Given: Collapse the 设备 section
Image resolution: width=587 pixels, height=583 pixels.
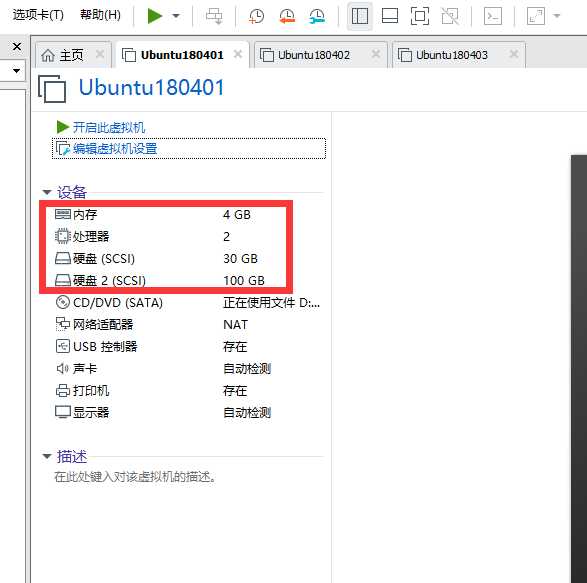Looking at the screenshot, I should point(47,192).
